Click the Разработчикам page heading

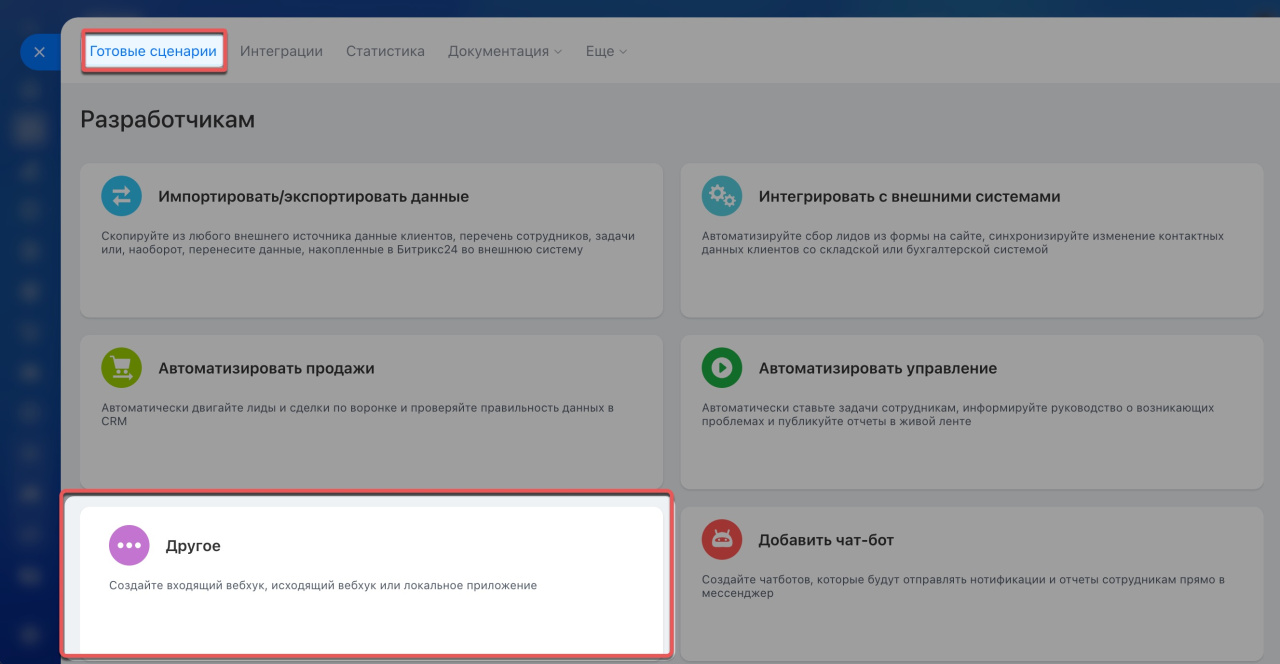[x=168, y=119]
